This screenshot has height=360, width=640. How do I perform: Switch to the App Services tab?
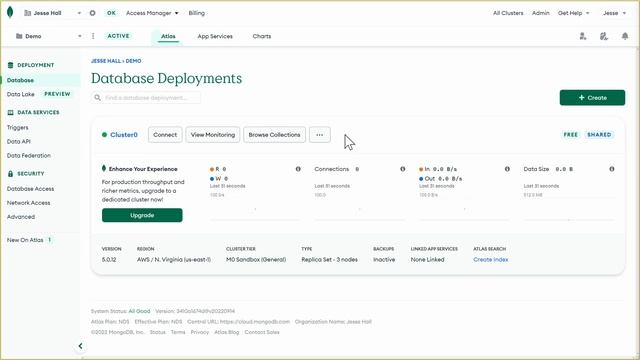[215, 36]
